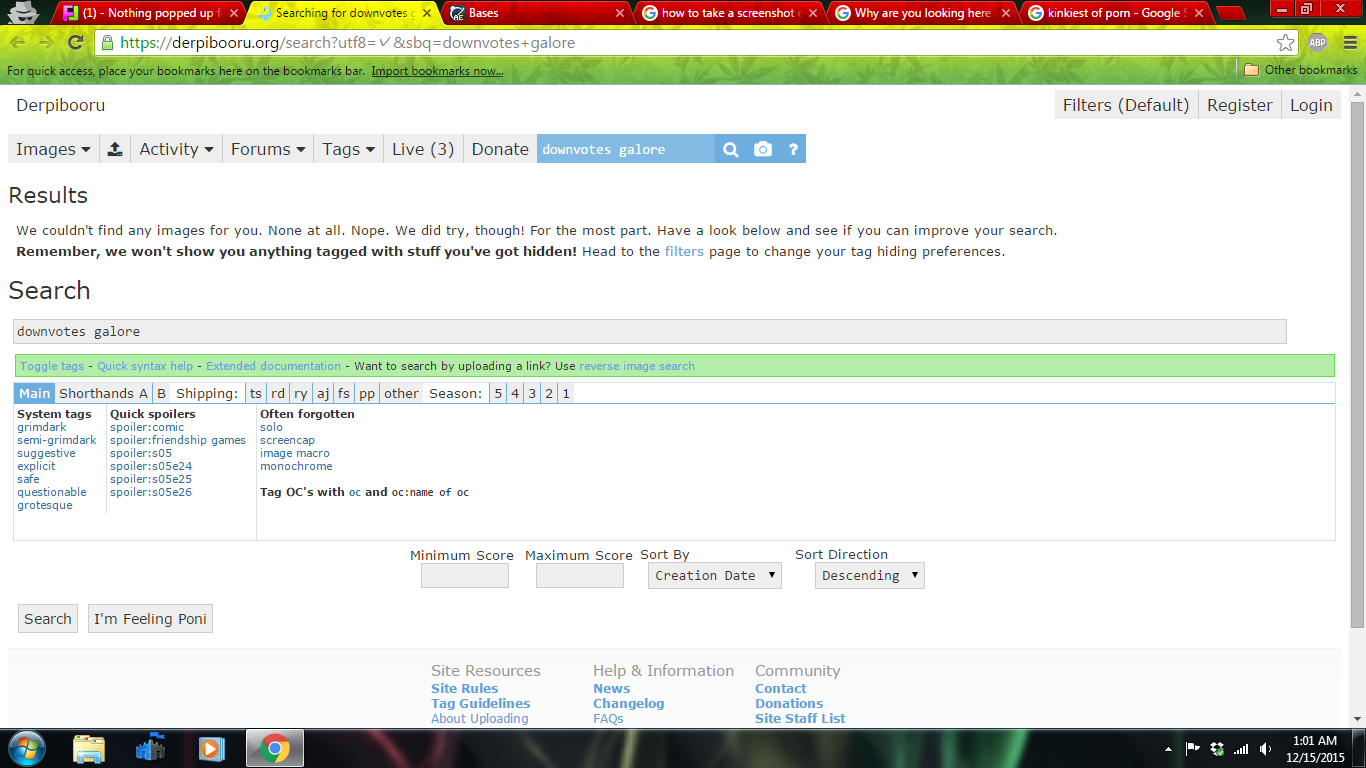Expand the Images dropdown menu

pyautogui.click(x=53, y=149)
